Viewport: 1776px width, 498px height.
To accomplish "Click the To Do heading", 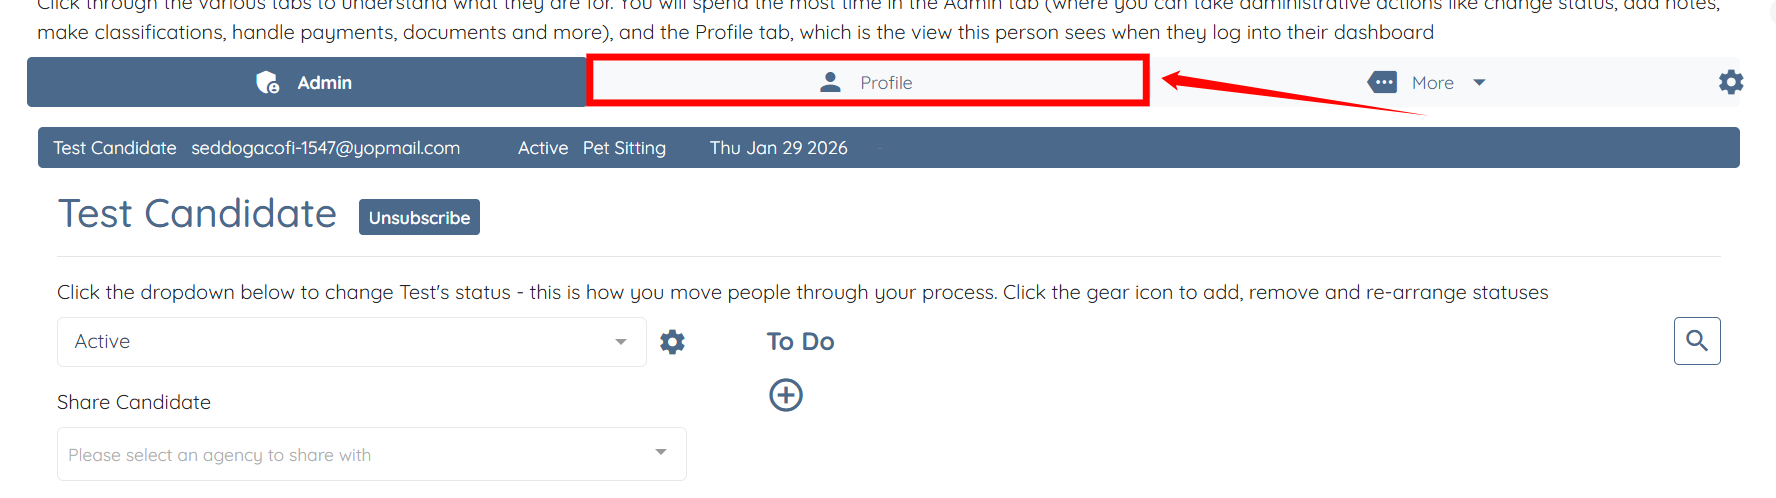I will pyautogui.click(x=800, y=342).
